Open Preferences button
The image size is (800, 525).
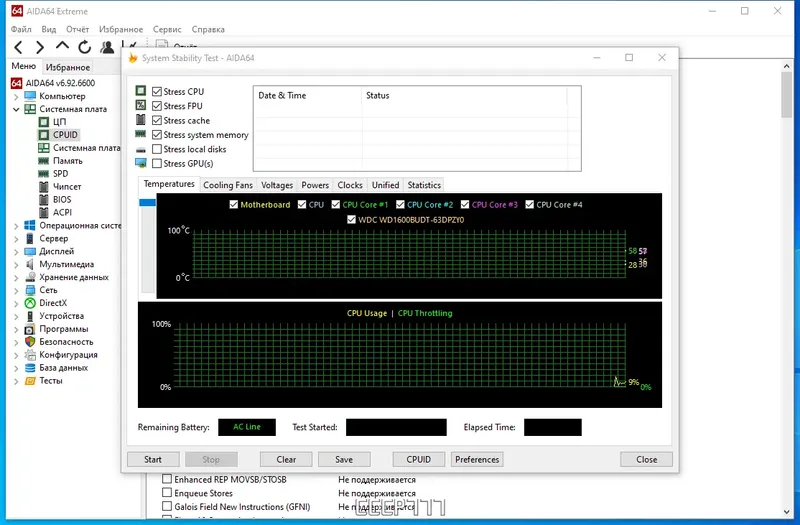point(477,459)
